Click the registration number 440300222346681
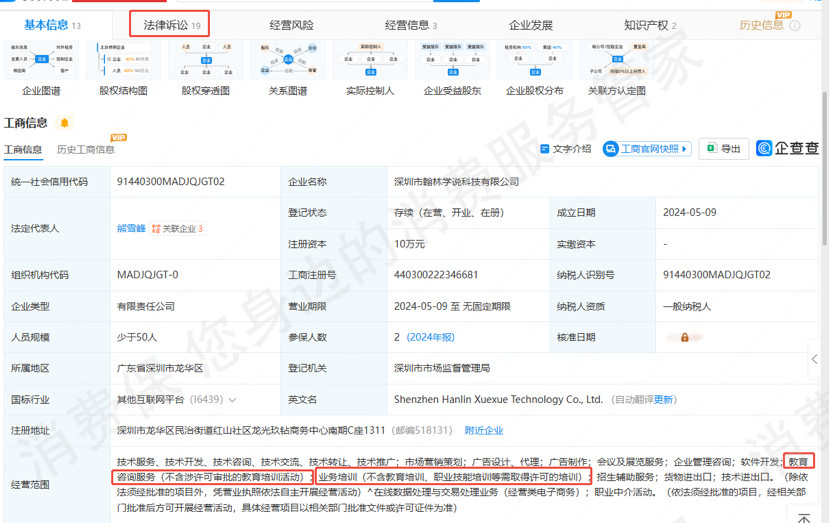The height and width of the screenshot is (523, 829). (436, 275)
